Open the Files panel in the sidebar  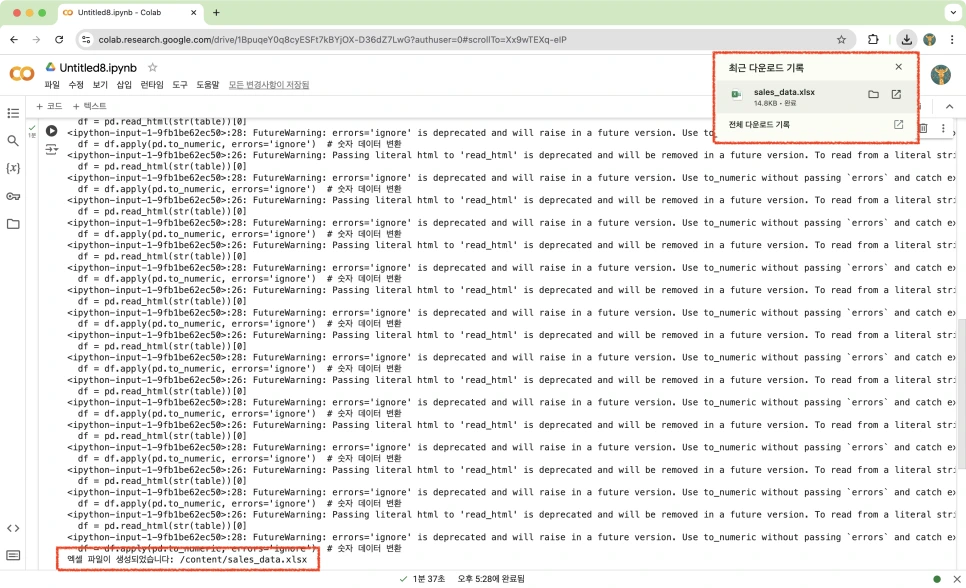click(x=13, y=223)
